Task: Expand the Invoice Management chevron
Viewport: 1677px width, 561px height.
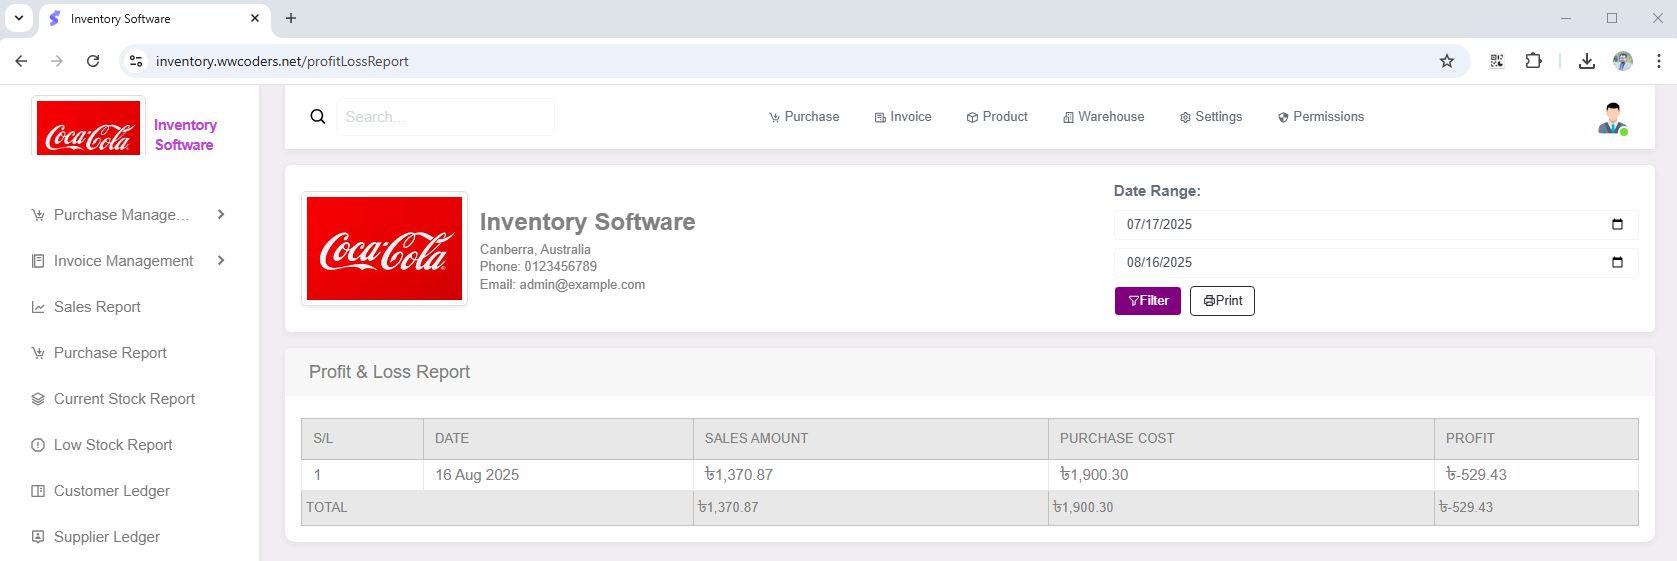Action: (x=221, y=261)
